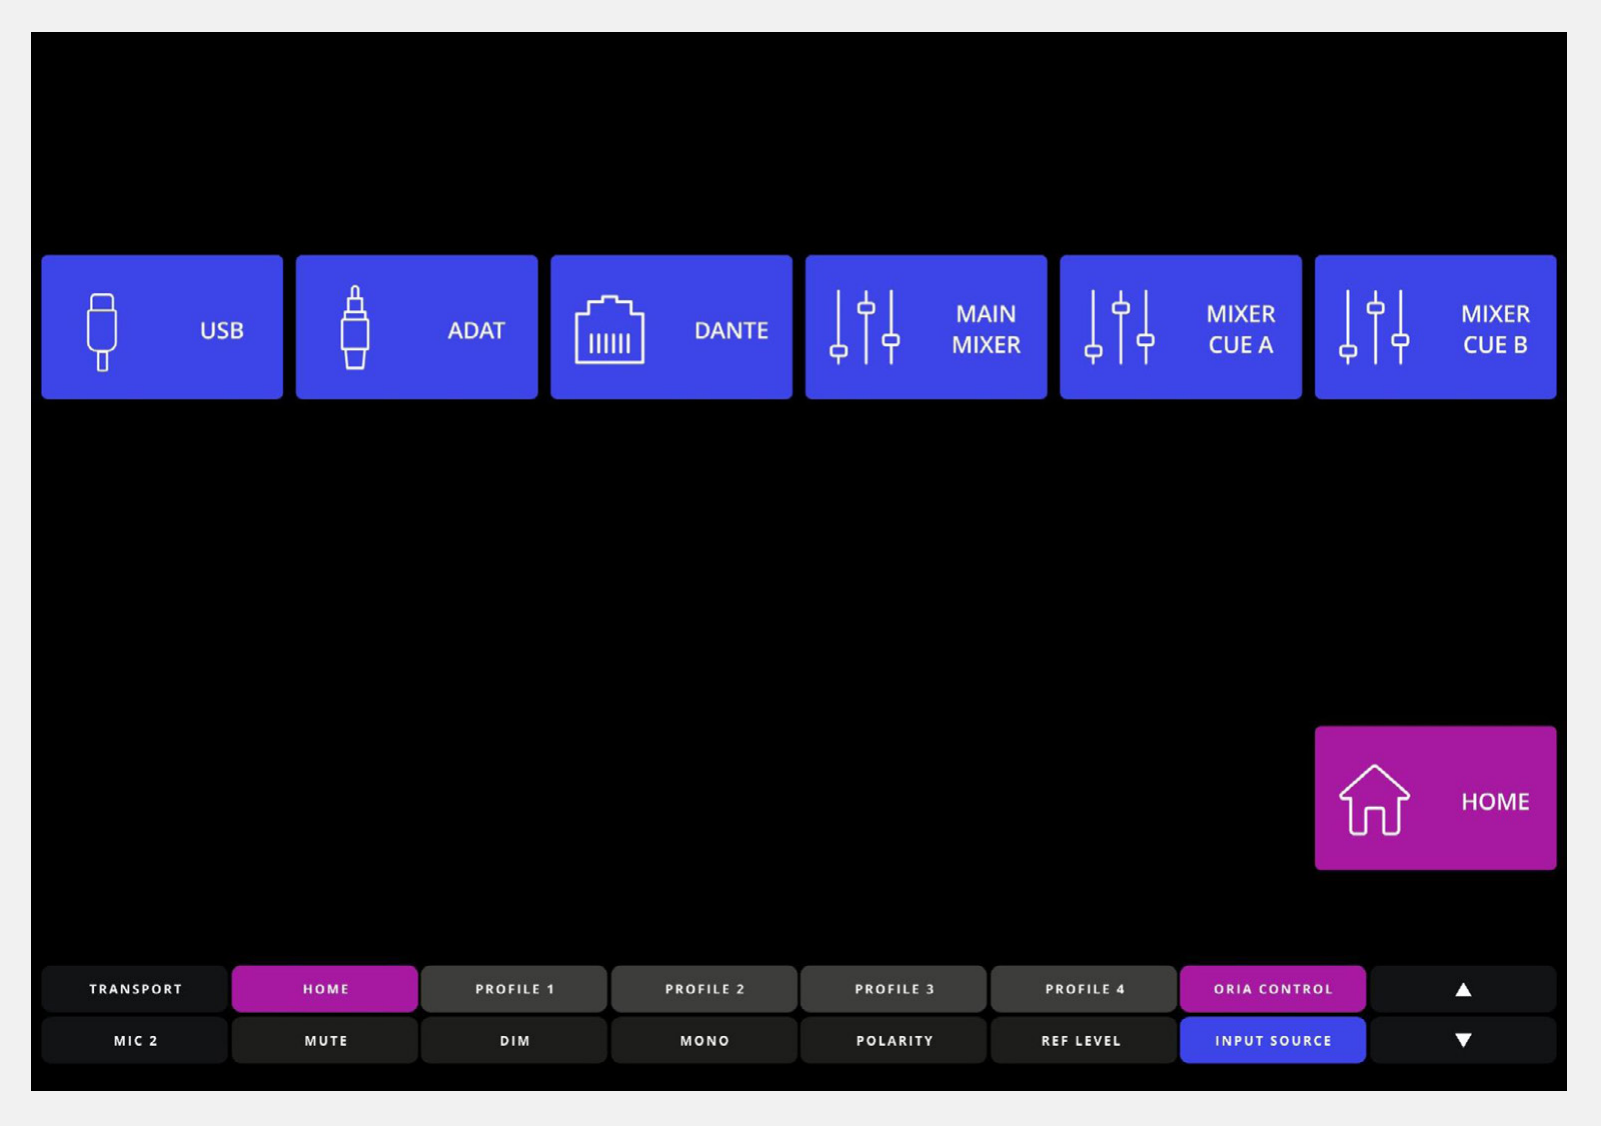
Task: Flip the Polarity switch
Action: (894, 1040)
